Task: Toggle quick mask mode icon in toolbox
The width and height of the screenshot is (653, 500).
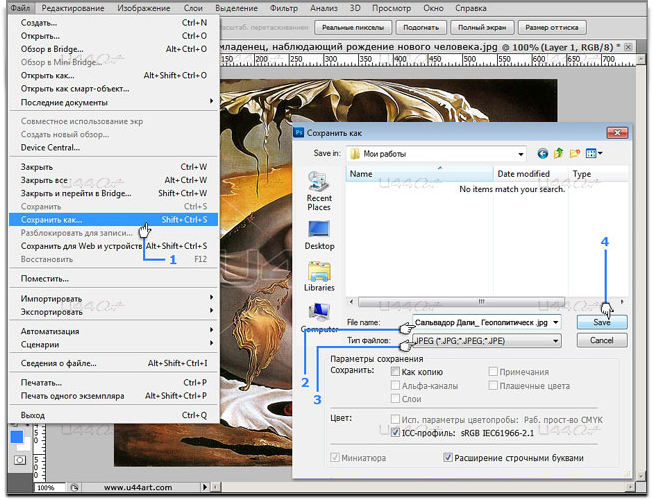Action: (19, 460)
